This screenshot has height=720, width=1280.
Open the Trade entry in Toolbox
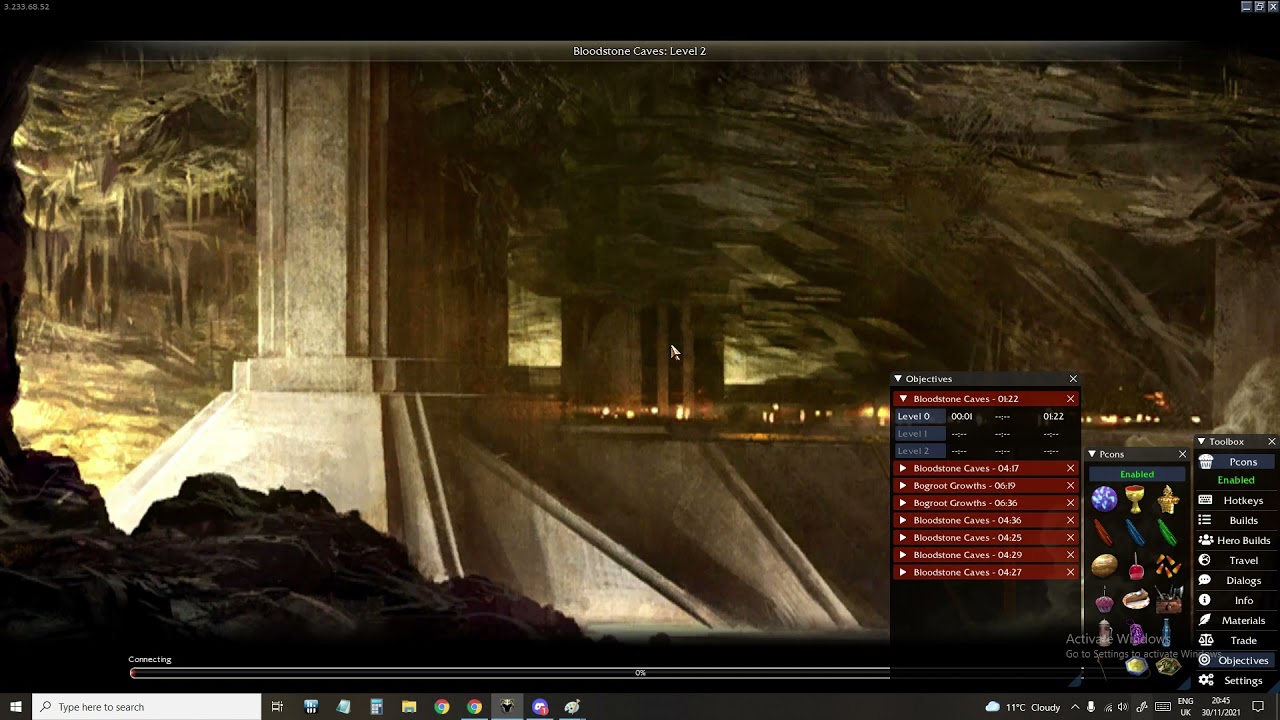point(1236,640)
